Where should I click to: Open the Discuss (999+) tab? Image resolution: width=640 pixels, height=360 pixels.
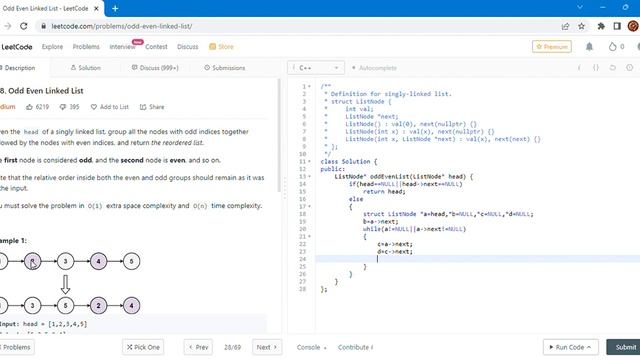point(155,68)
